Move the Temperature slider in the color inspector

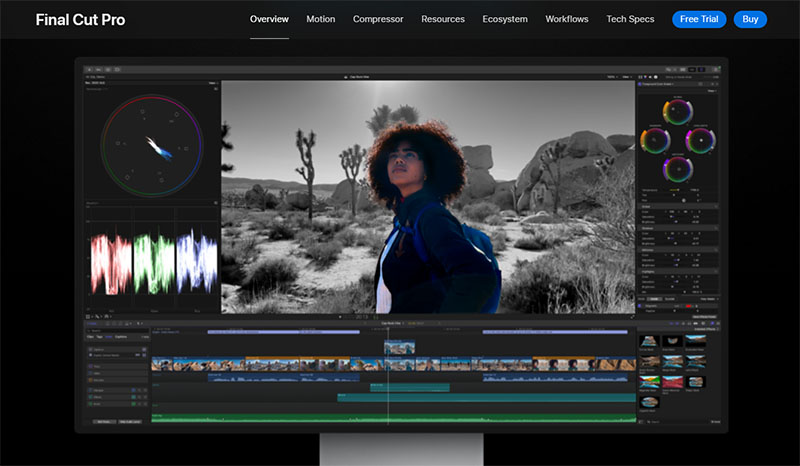pyautogui.click(x=676, y=190)
